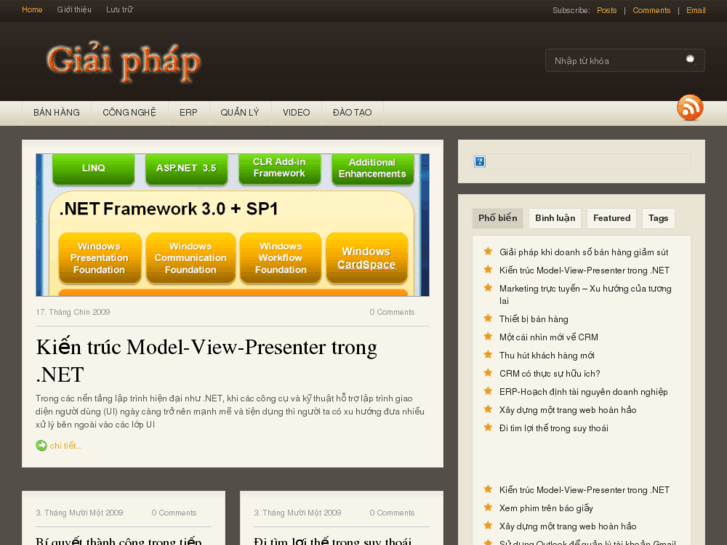Click the .NET Framework featured image
Screen dimensions: 727x545
232,225
